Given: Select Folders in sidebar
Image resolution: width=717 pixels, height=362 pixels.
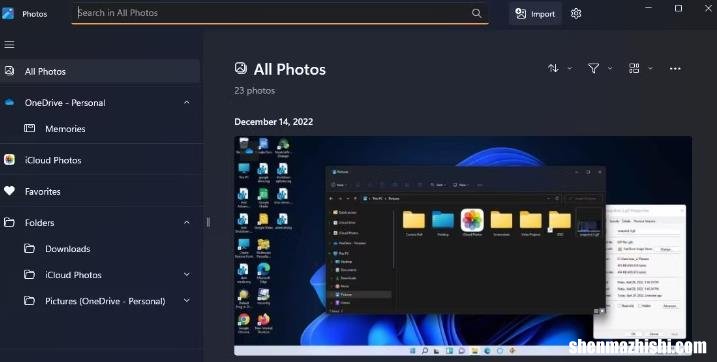Looking at the screenshot, I should click(x=100, y=223).
